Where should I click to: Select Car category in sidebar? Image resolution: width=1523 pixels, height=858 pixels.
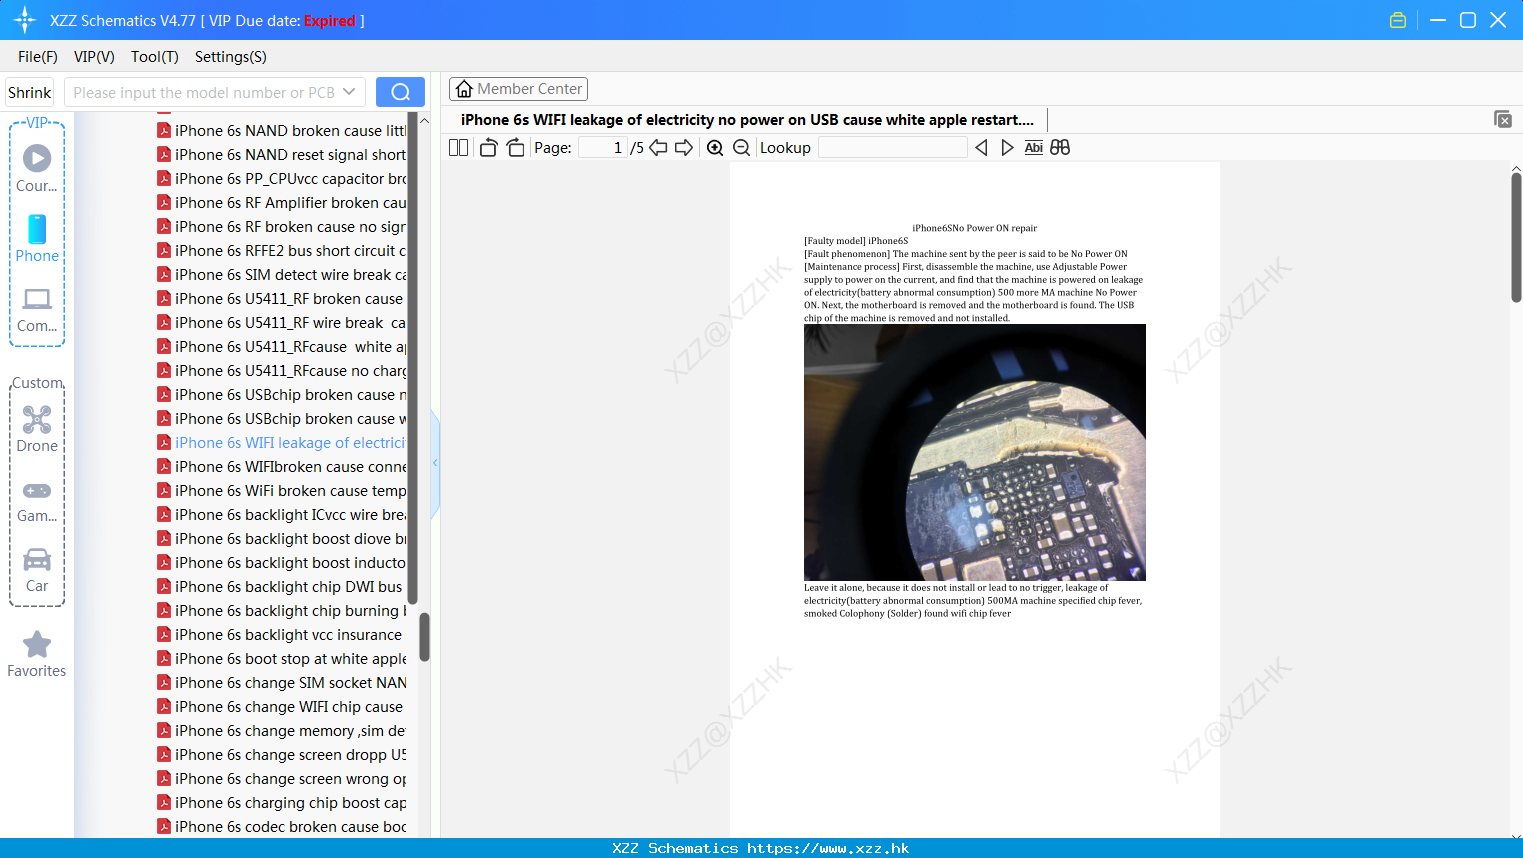tap(37, 570)
